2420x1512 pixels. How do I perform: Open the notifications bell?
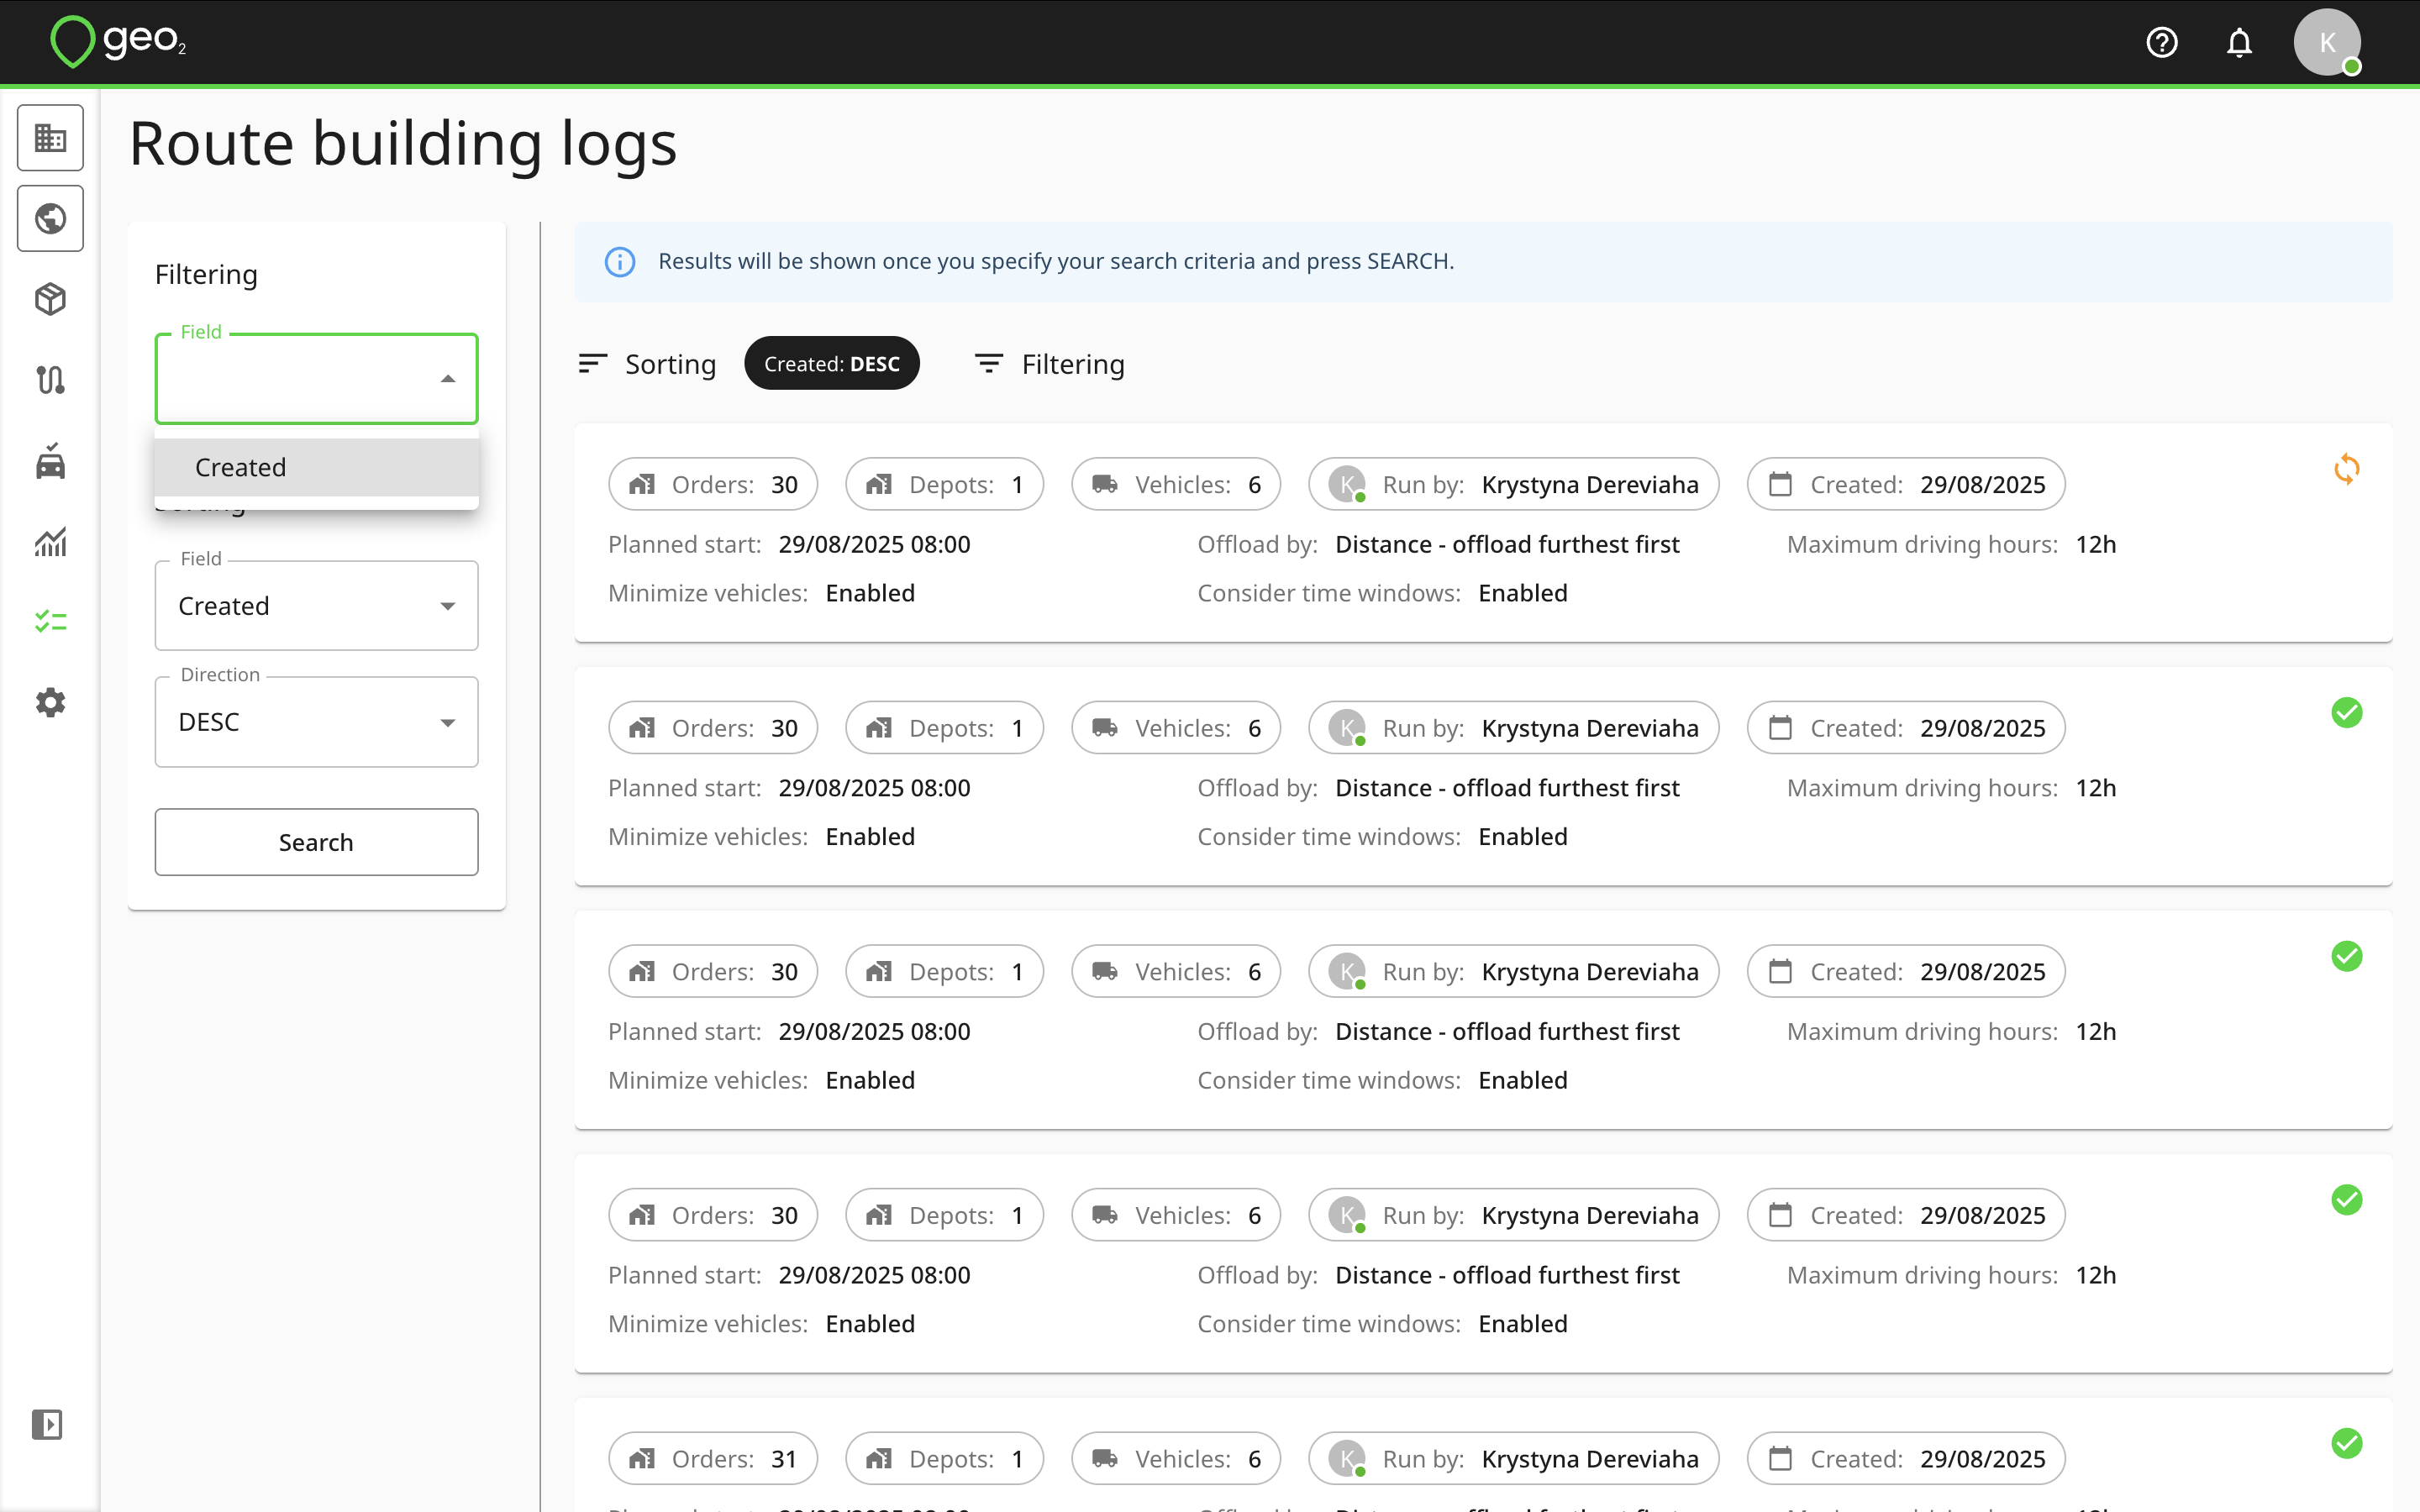point(2239,43)
